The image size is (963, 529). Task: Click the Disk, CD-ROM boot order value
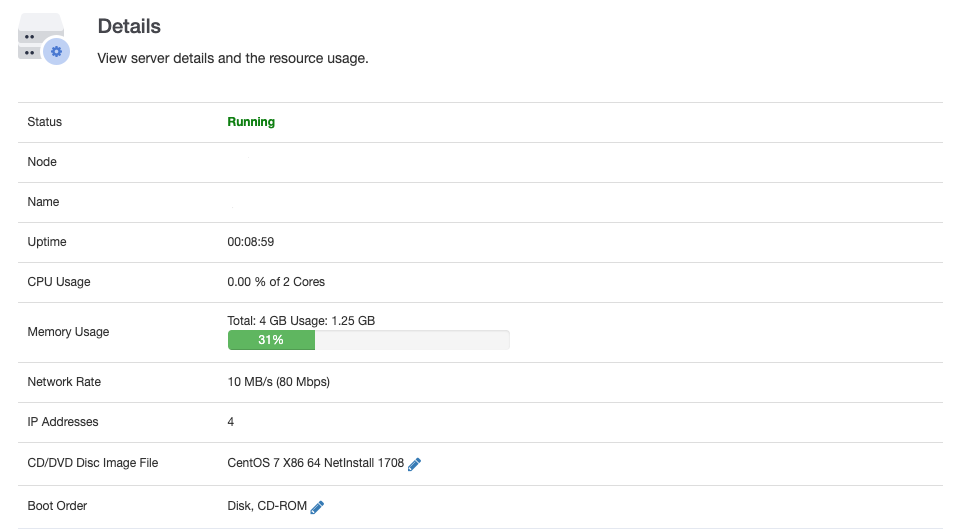click(267, 506)
